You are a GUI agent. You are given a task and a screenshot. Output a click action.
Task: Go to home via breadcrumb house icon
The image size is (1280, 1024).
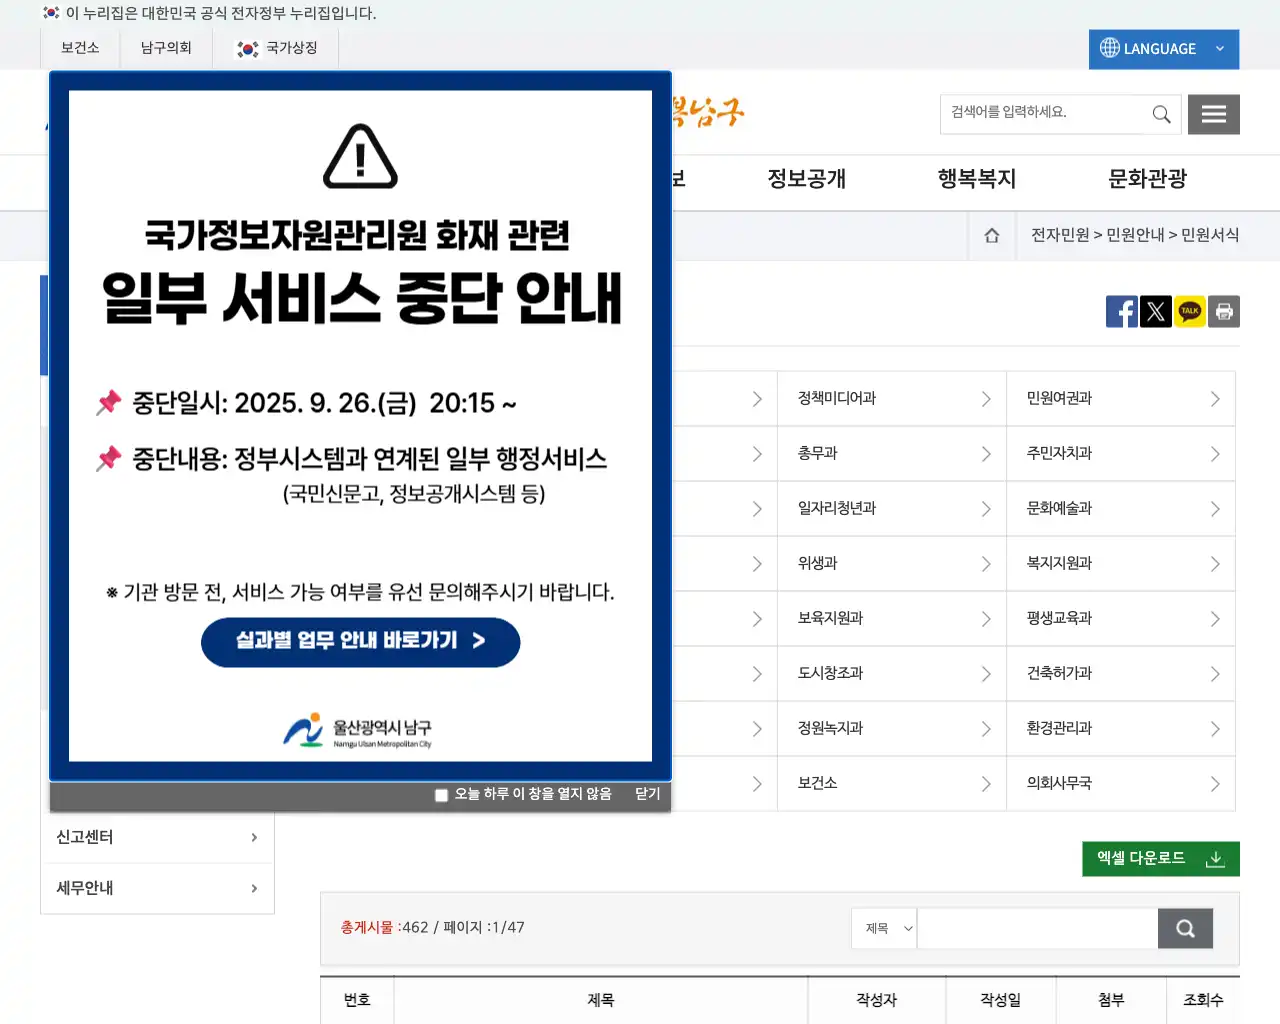[992, 235]
